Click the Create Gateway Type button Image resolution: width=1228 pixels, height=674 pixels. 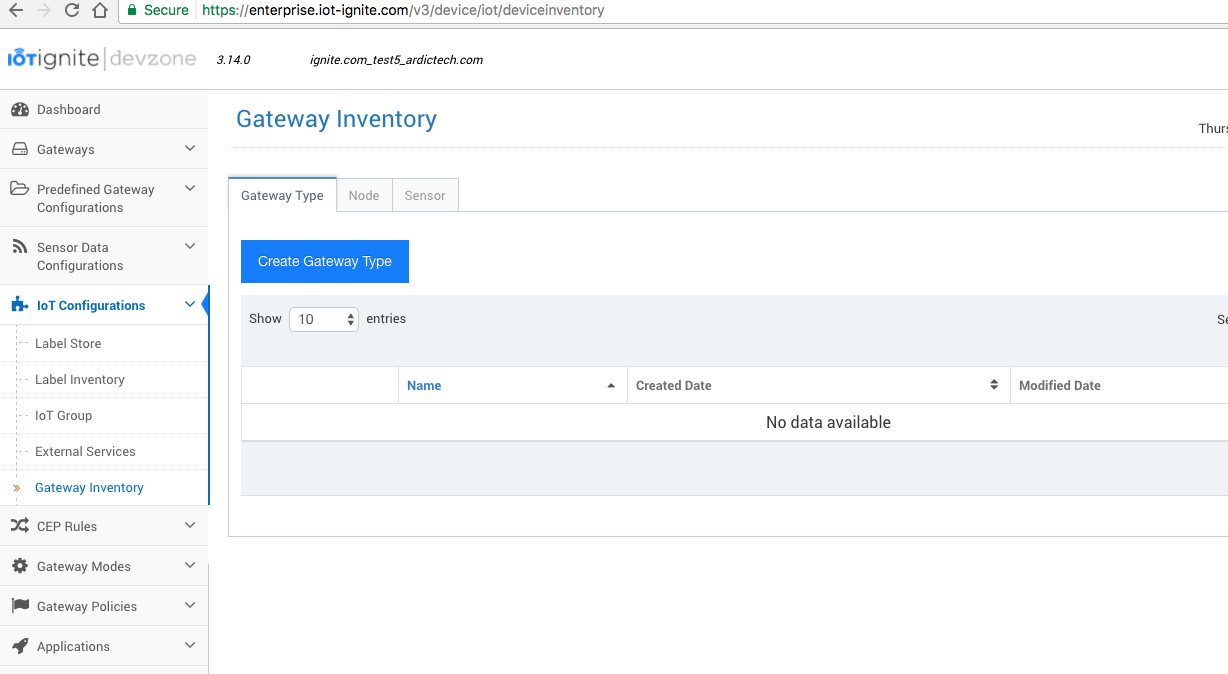(x=324, y=260)
